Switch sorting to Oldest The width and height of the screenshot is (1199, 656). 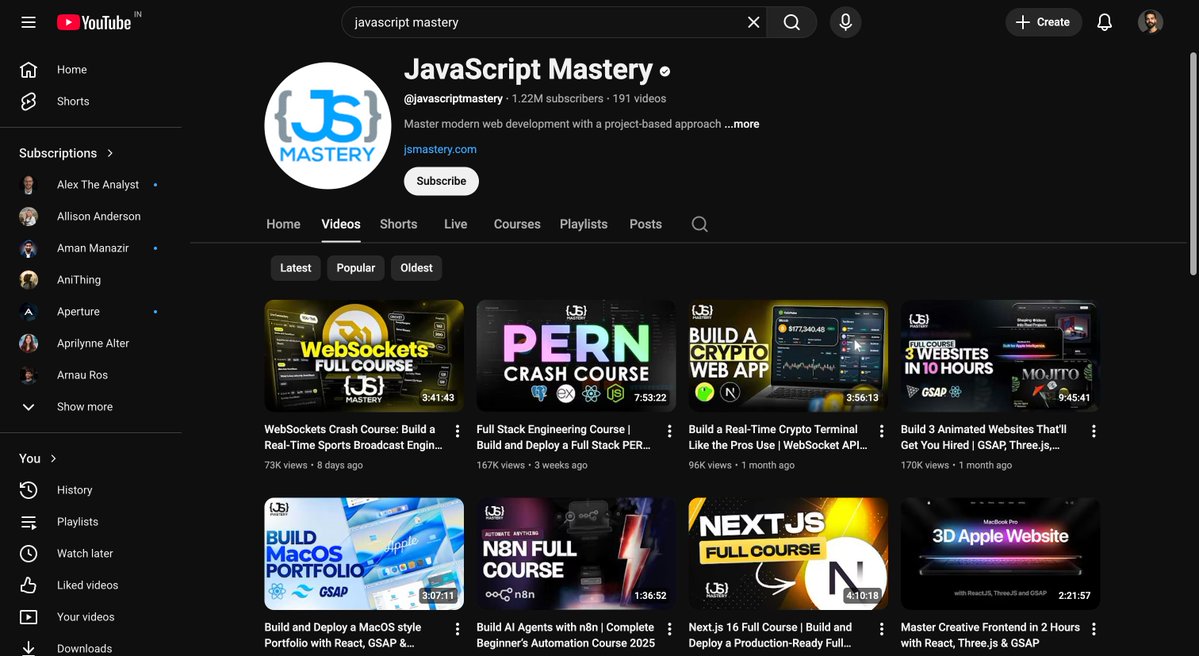pos(416,267)
